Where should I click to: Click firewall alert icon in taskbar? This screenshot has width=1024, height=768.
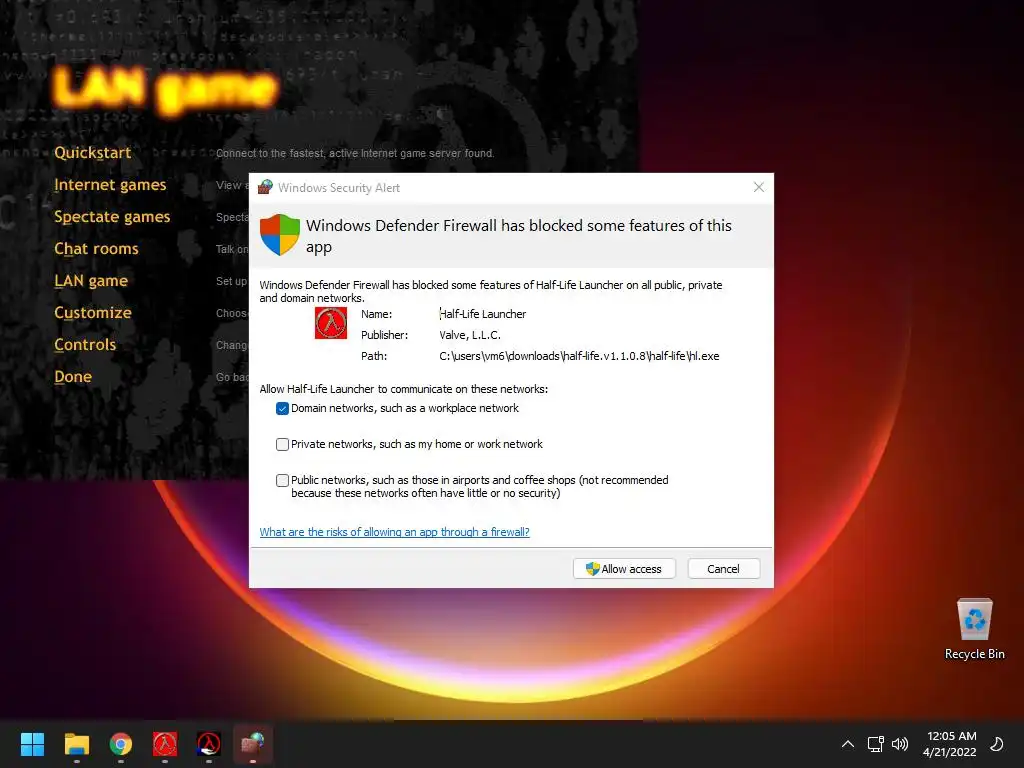[x=253, y=744]
